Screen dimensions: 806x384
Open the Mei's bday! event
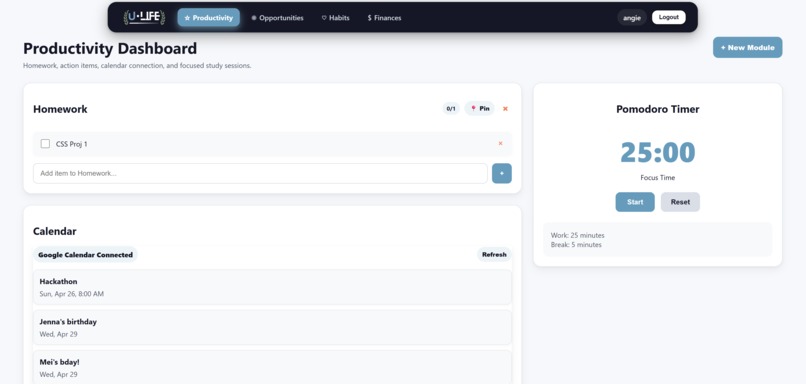coord(272,367)
